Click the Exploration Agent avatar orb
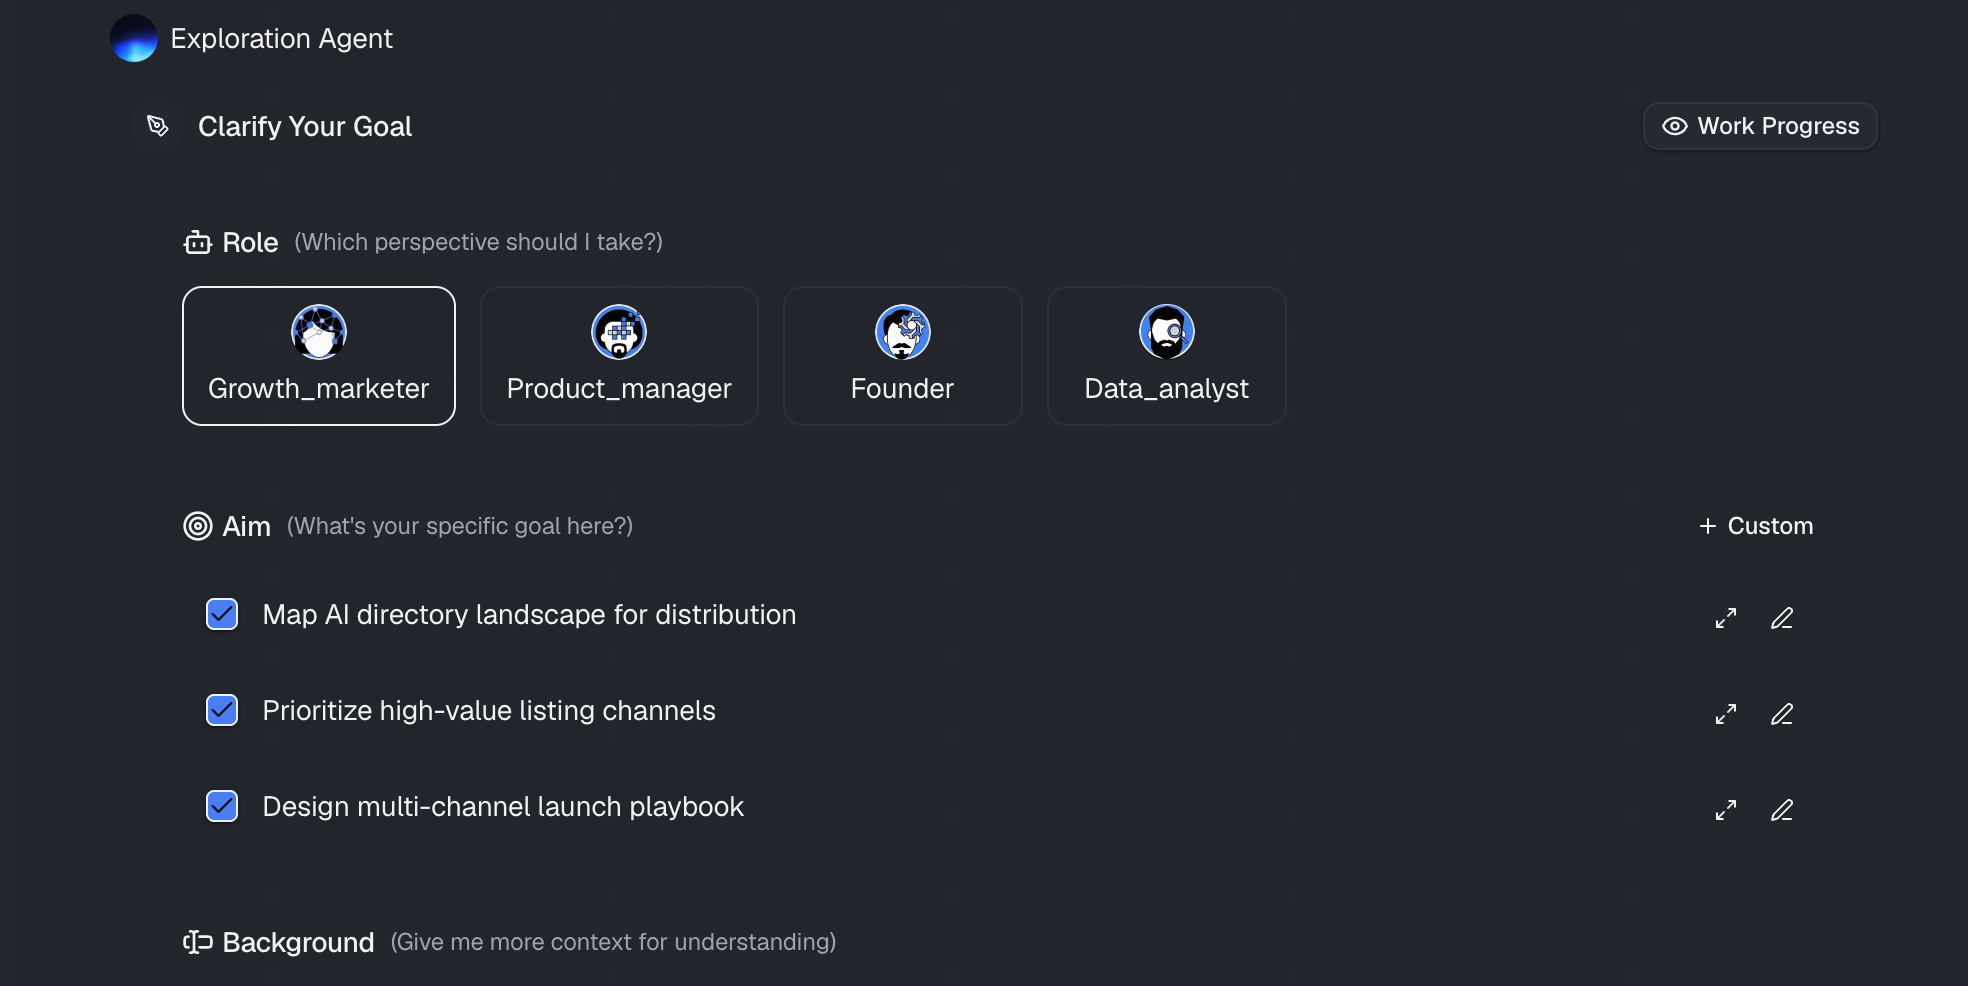This screenshot has width=1968, height=986. [x=134, y=38]
